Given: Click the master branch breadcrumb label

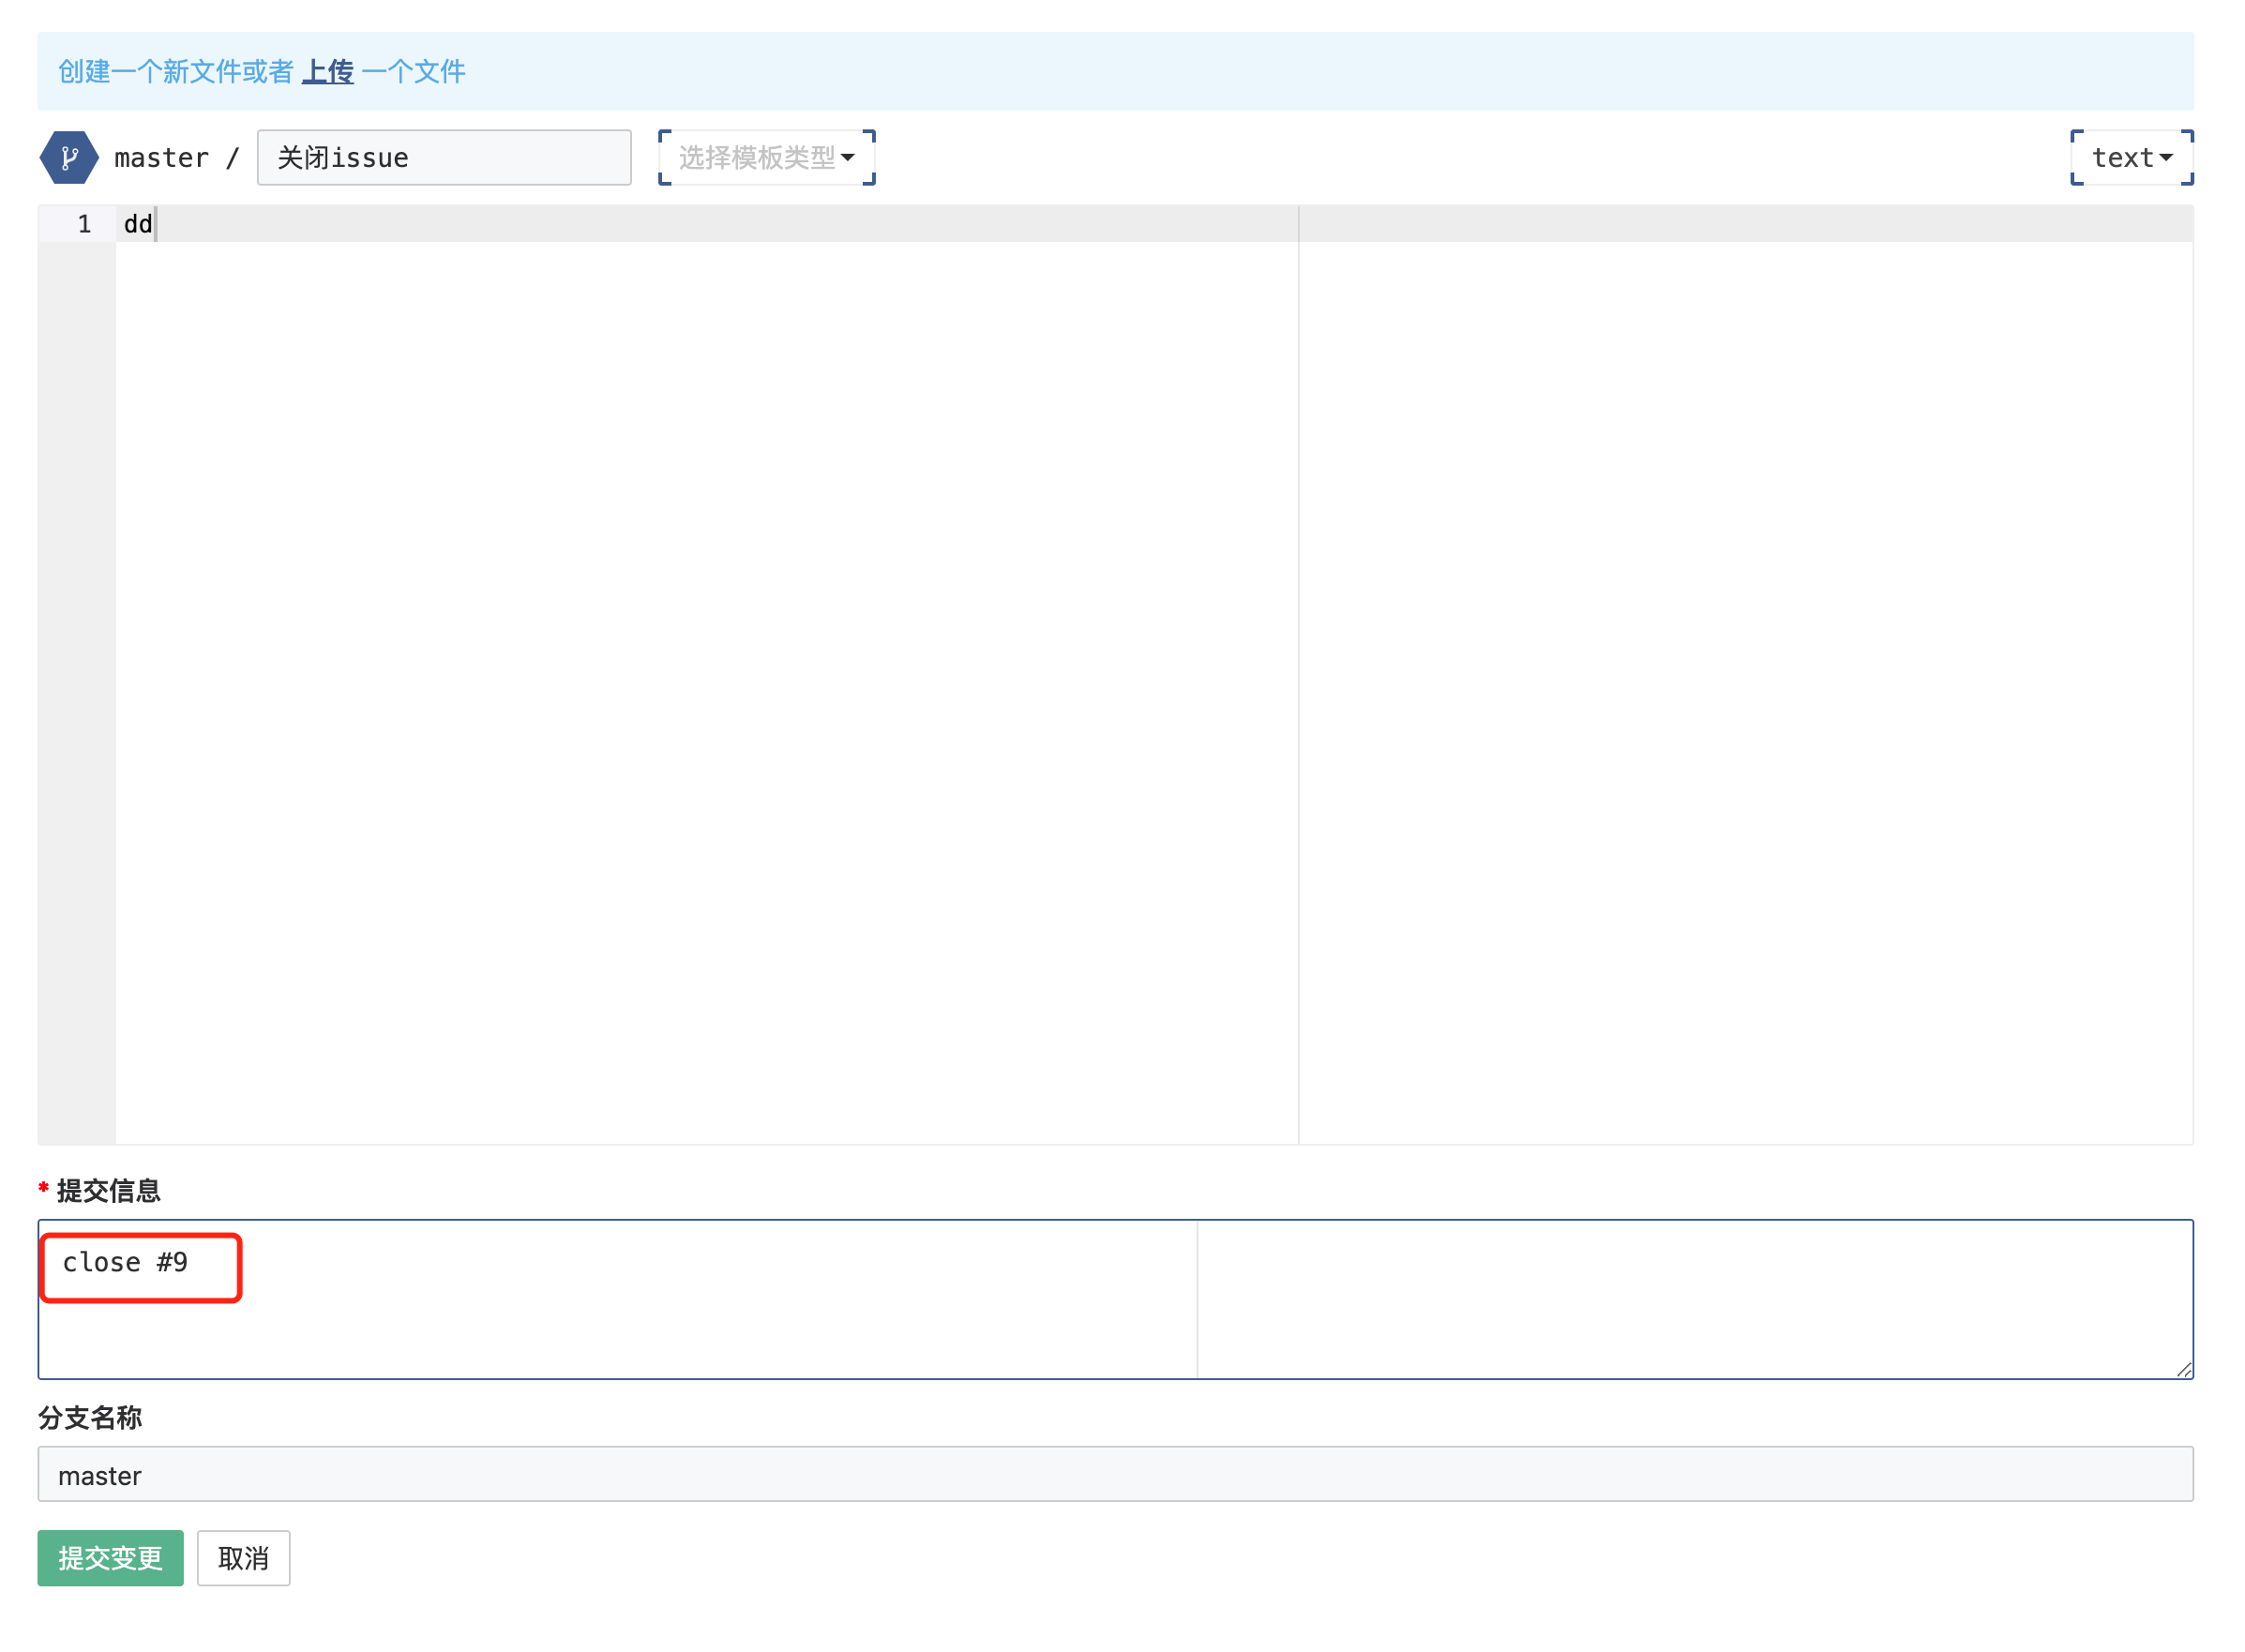Looking at the screenshot, I should coord(160,157).
